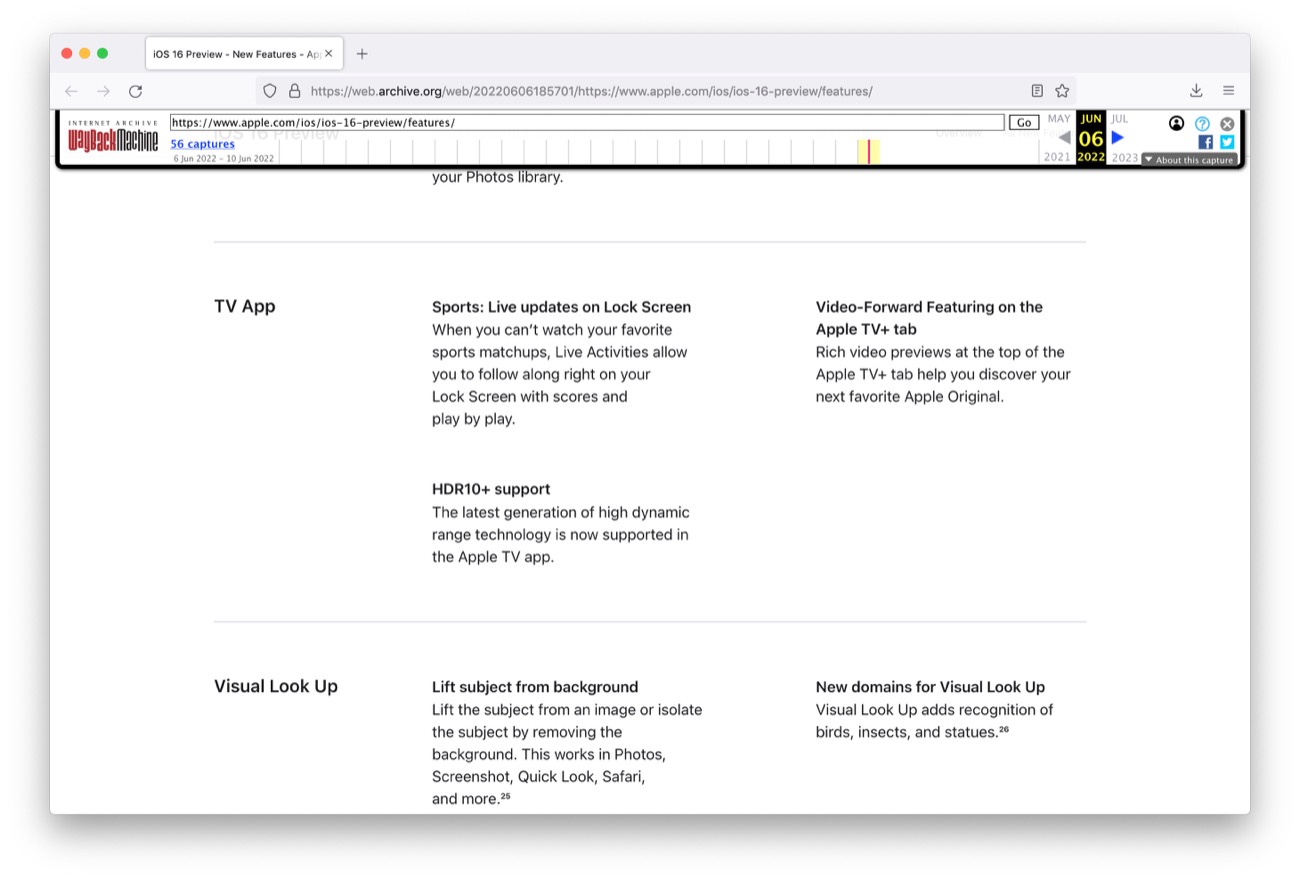
Task: Click the padlock site info icon
Action: point(294,91)
